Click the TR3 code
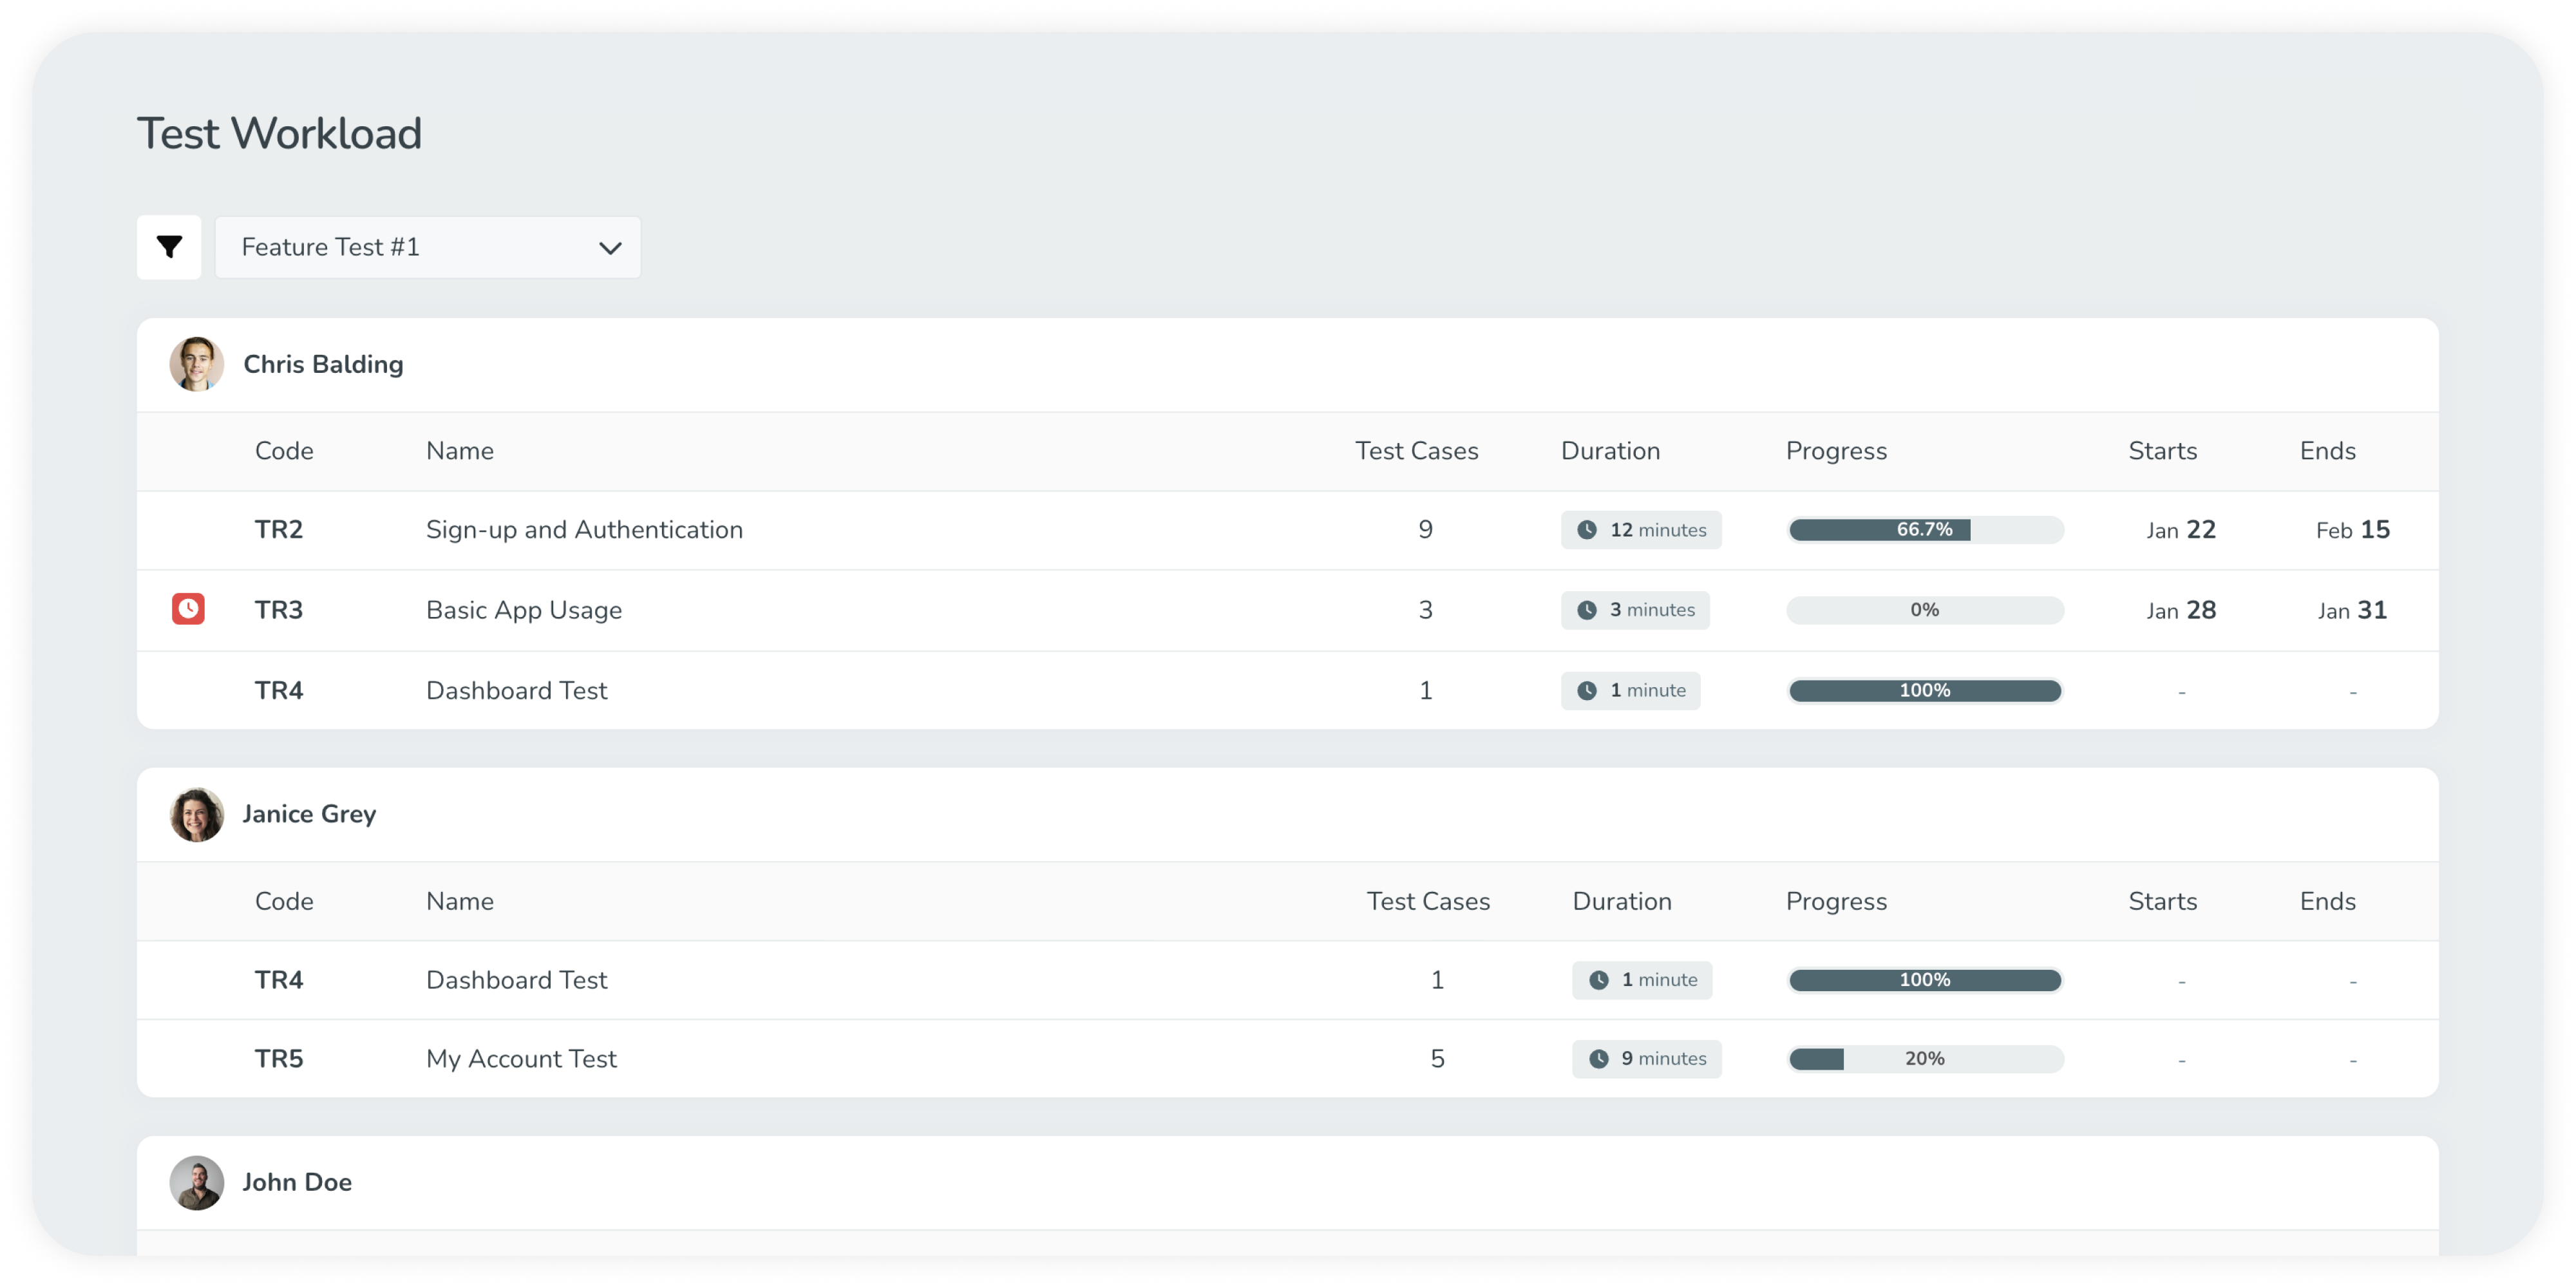Viewport: 2576px width, 1288px height. click(x=279, y=610)
